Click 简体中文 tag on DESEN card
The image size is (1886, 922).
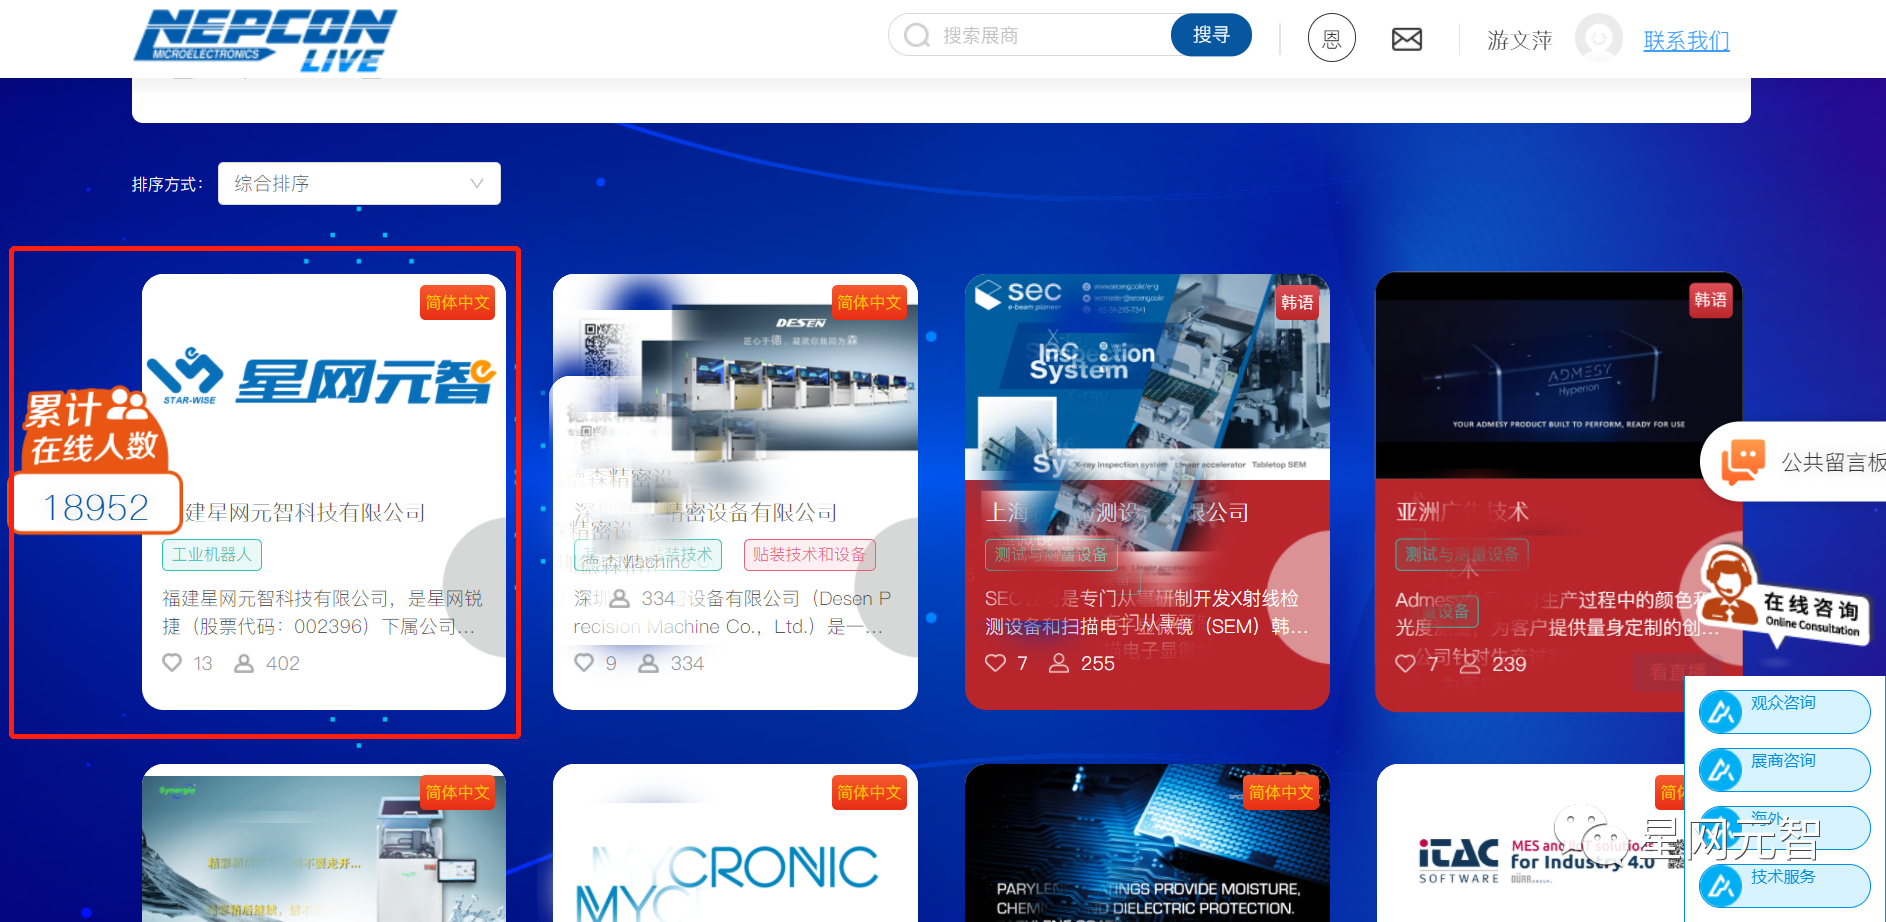pos(869,302)
